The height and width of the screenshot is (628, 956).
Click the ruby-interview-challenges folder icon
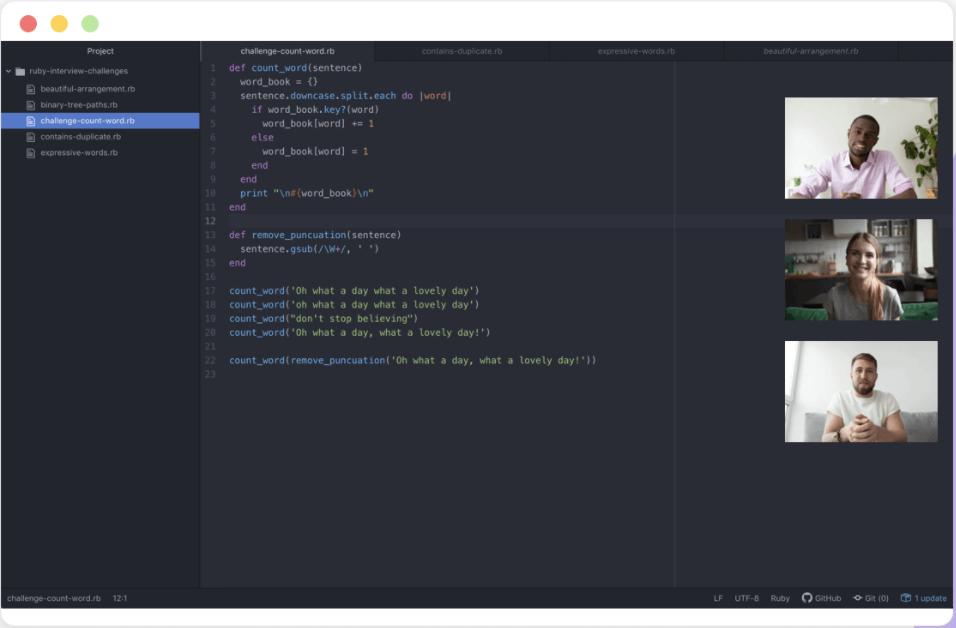click(x=20, y=71)
